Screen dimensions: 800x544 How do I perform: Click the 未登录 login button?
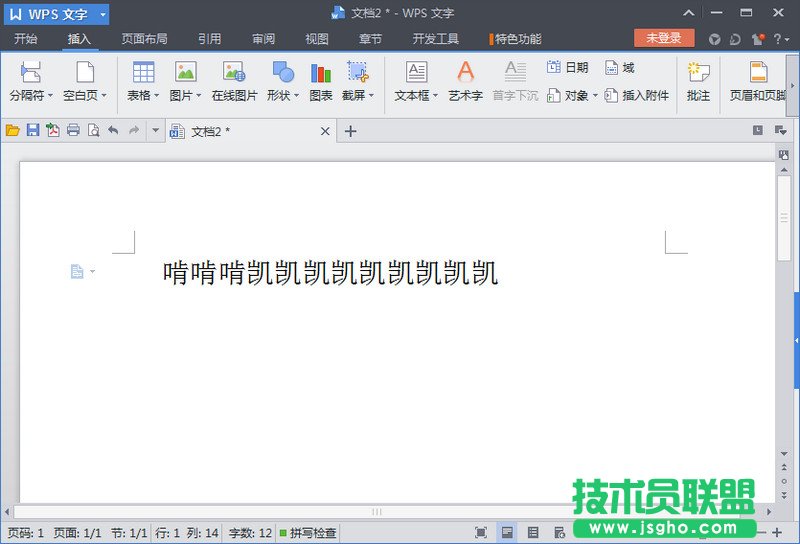(x=664, y=38)
